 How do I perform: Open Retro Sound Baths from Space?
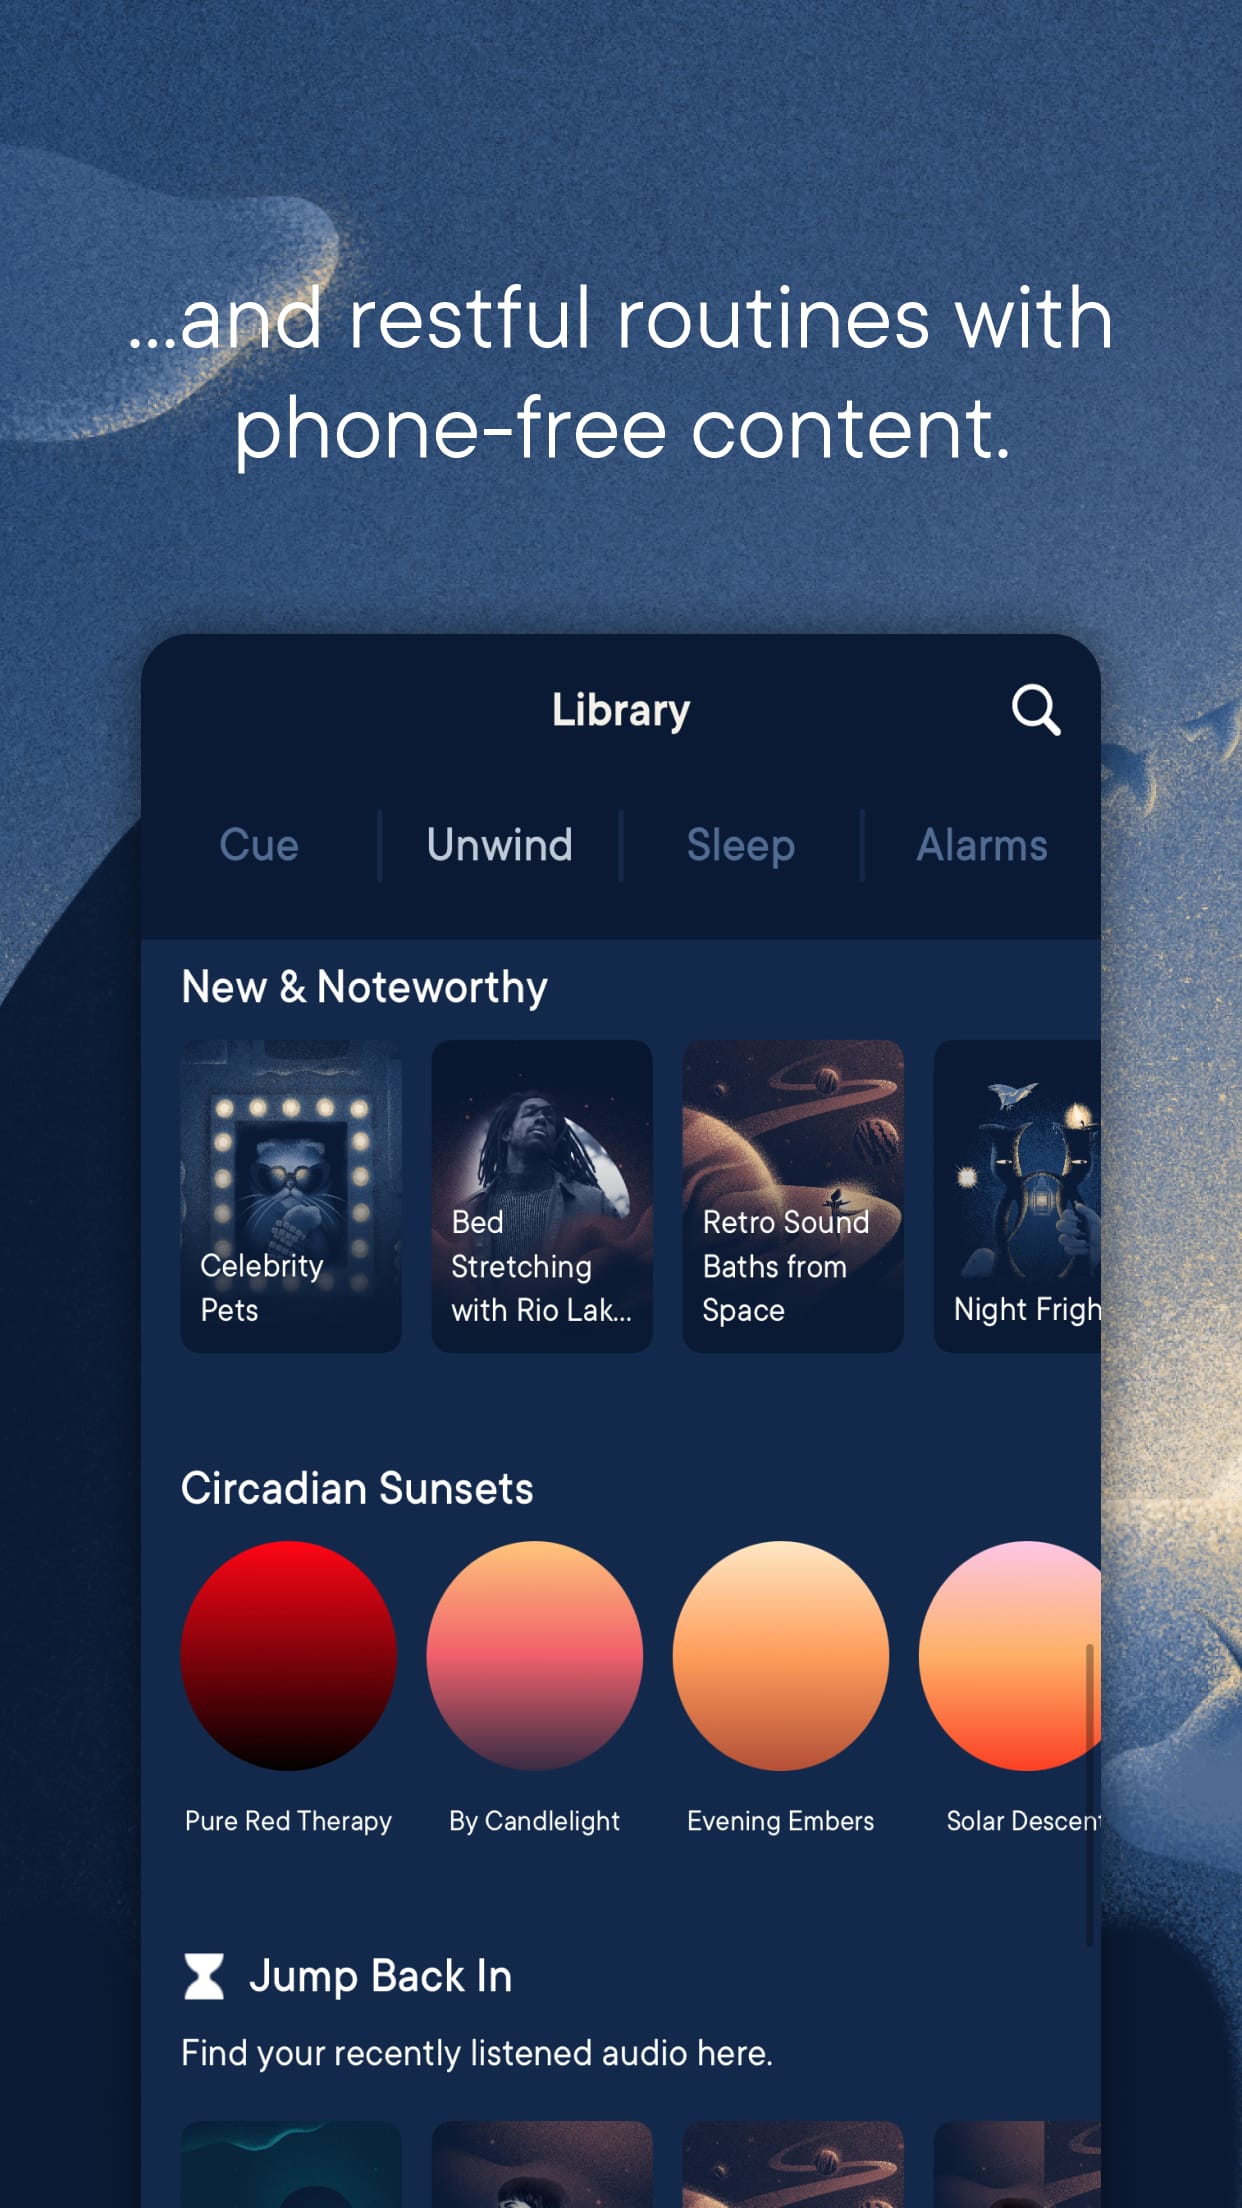click(793, 1196)
